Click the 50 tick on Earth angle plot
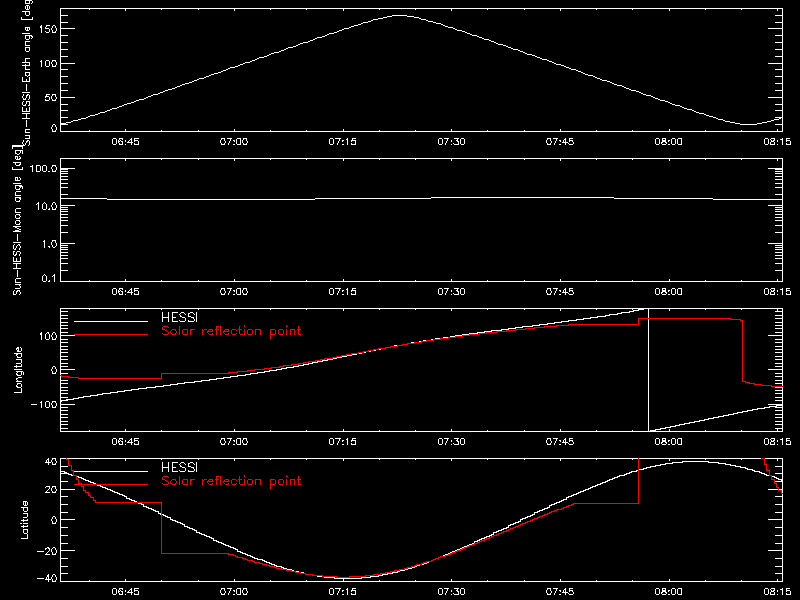800x600 pixels. click(51, 97)
